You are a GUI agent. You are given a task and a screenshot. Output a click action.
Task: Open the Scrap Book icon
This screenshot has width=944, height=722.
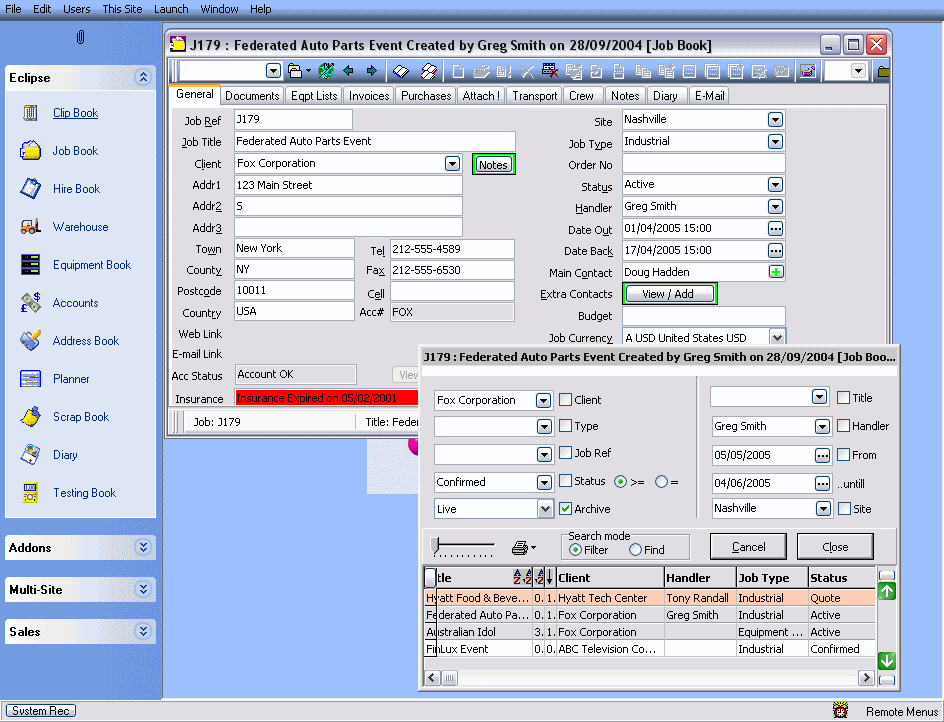click(30, 416)
